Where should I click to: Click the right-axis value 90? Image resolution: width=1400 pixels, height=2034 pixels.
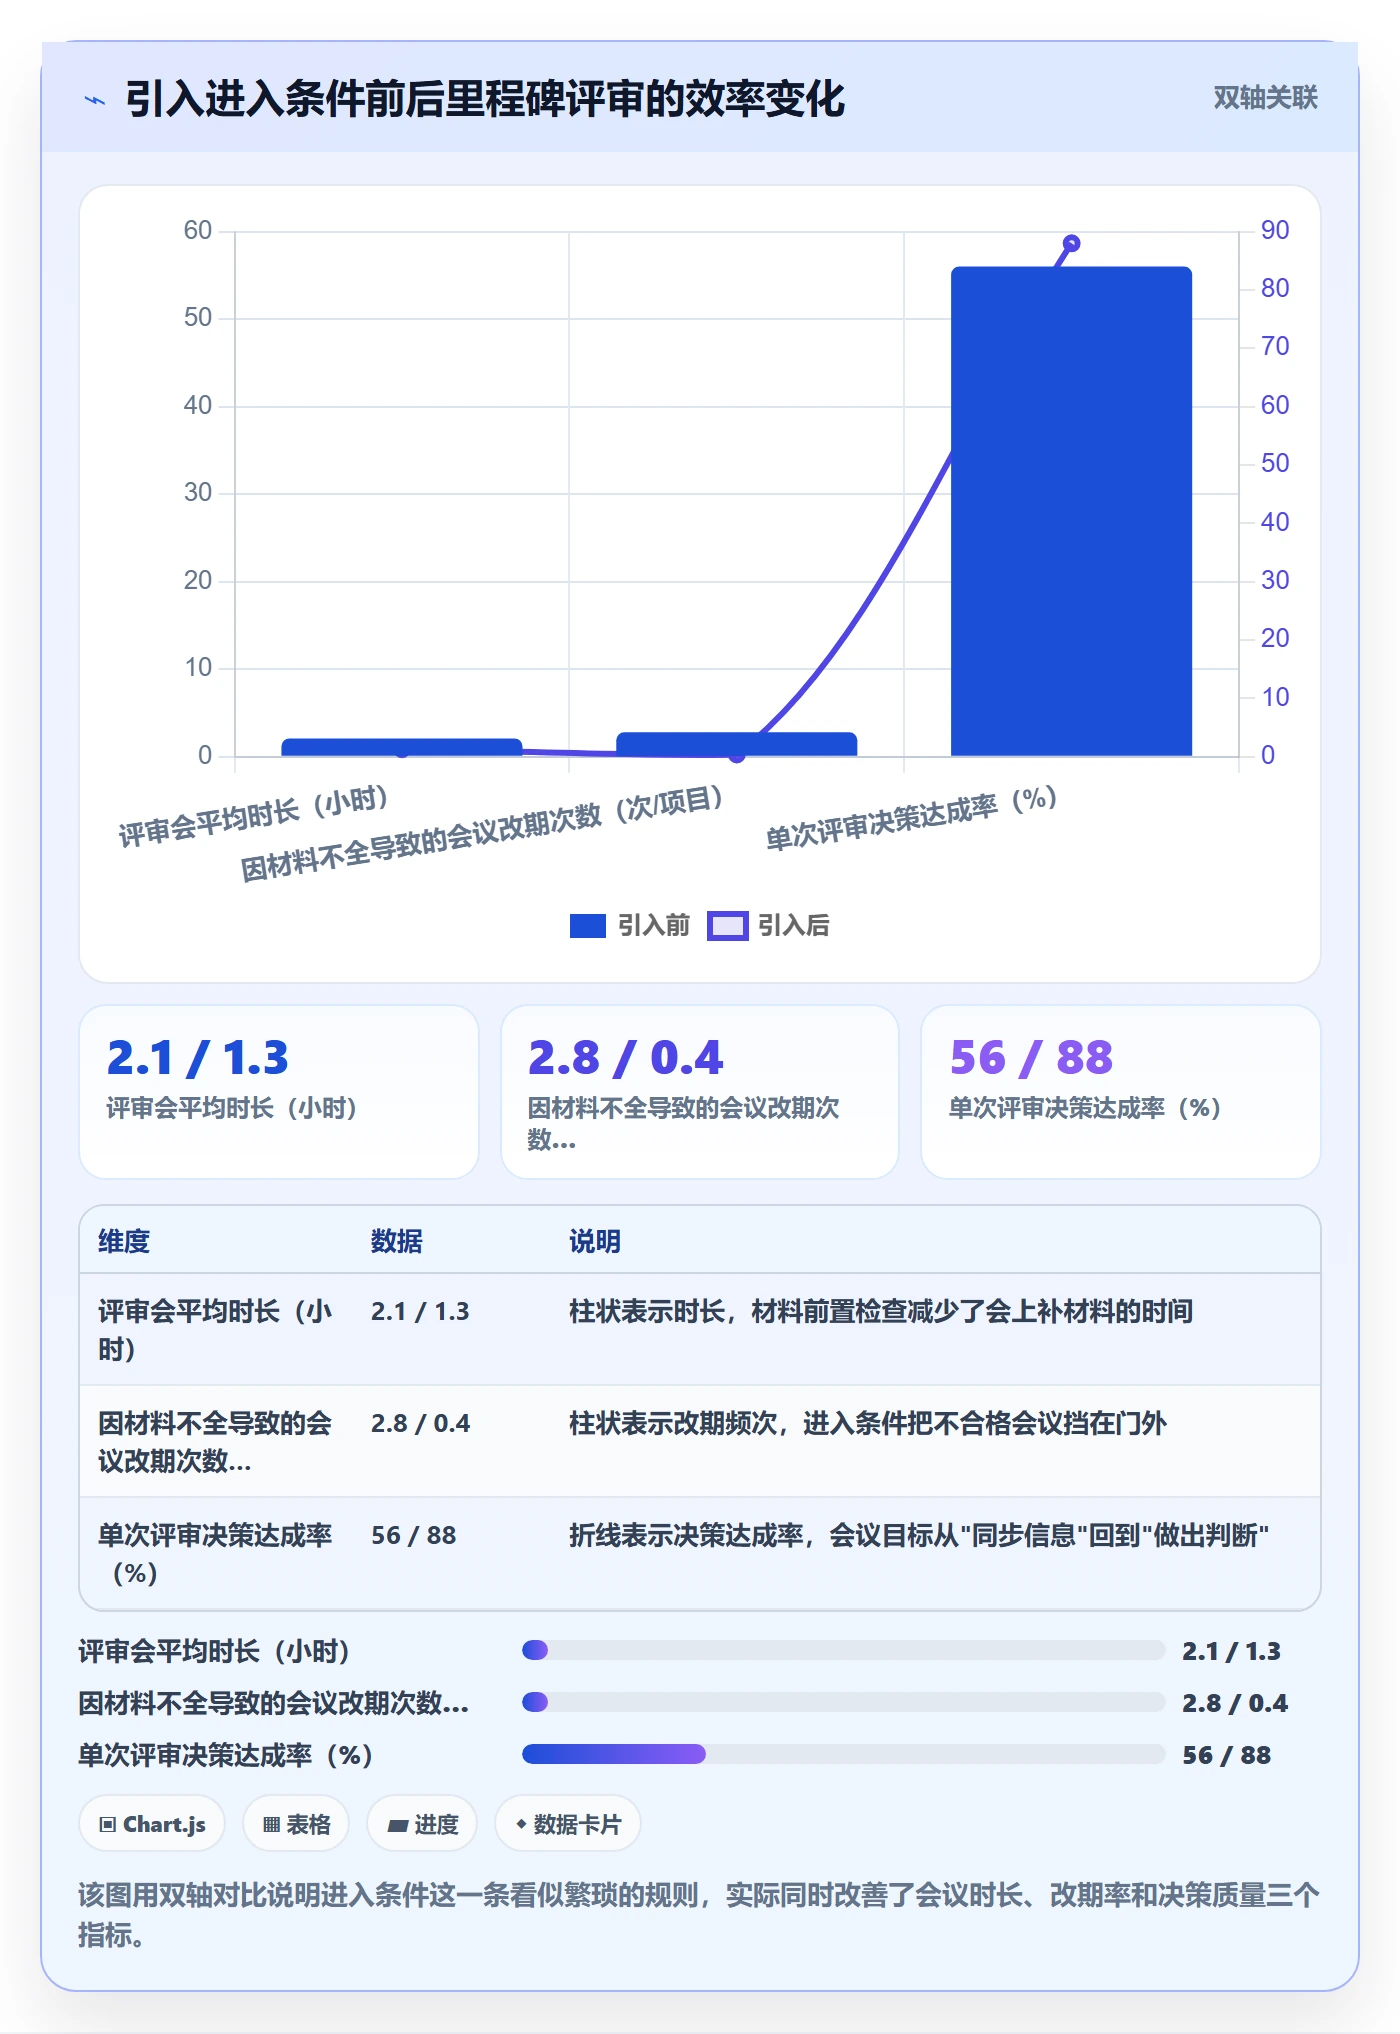tap(1275, 230)
